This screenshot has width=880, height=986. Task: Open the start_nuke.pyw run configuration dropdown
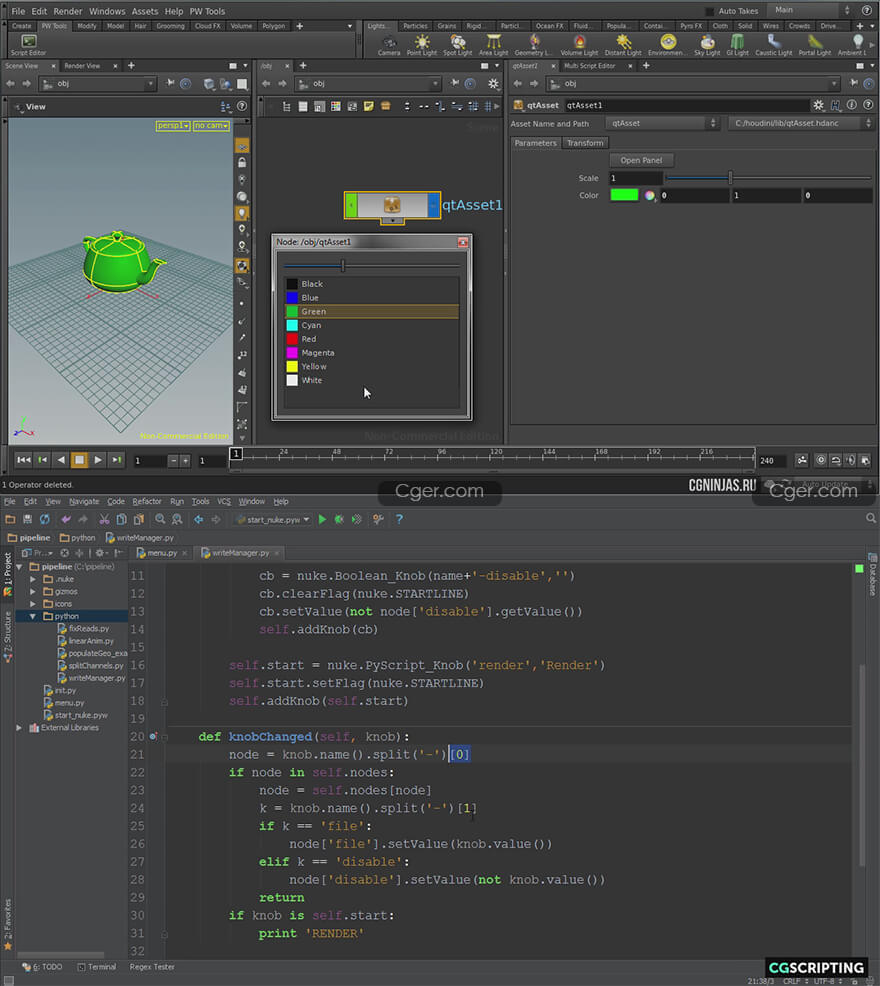[x=274, y=519]
